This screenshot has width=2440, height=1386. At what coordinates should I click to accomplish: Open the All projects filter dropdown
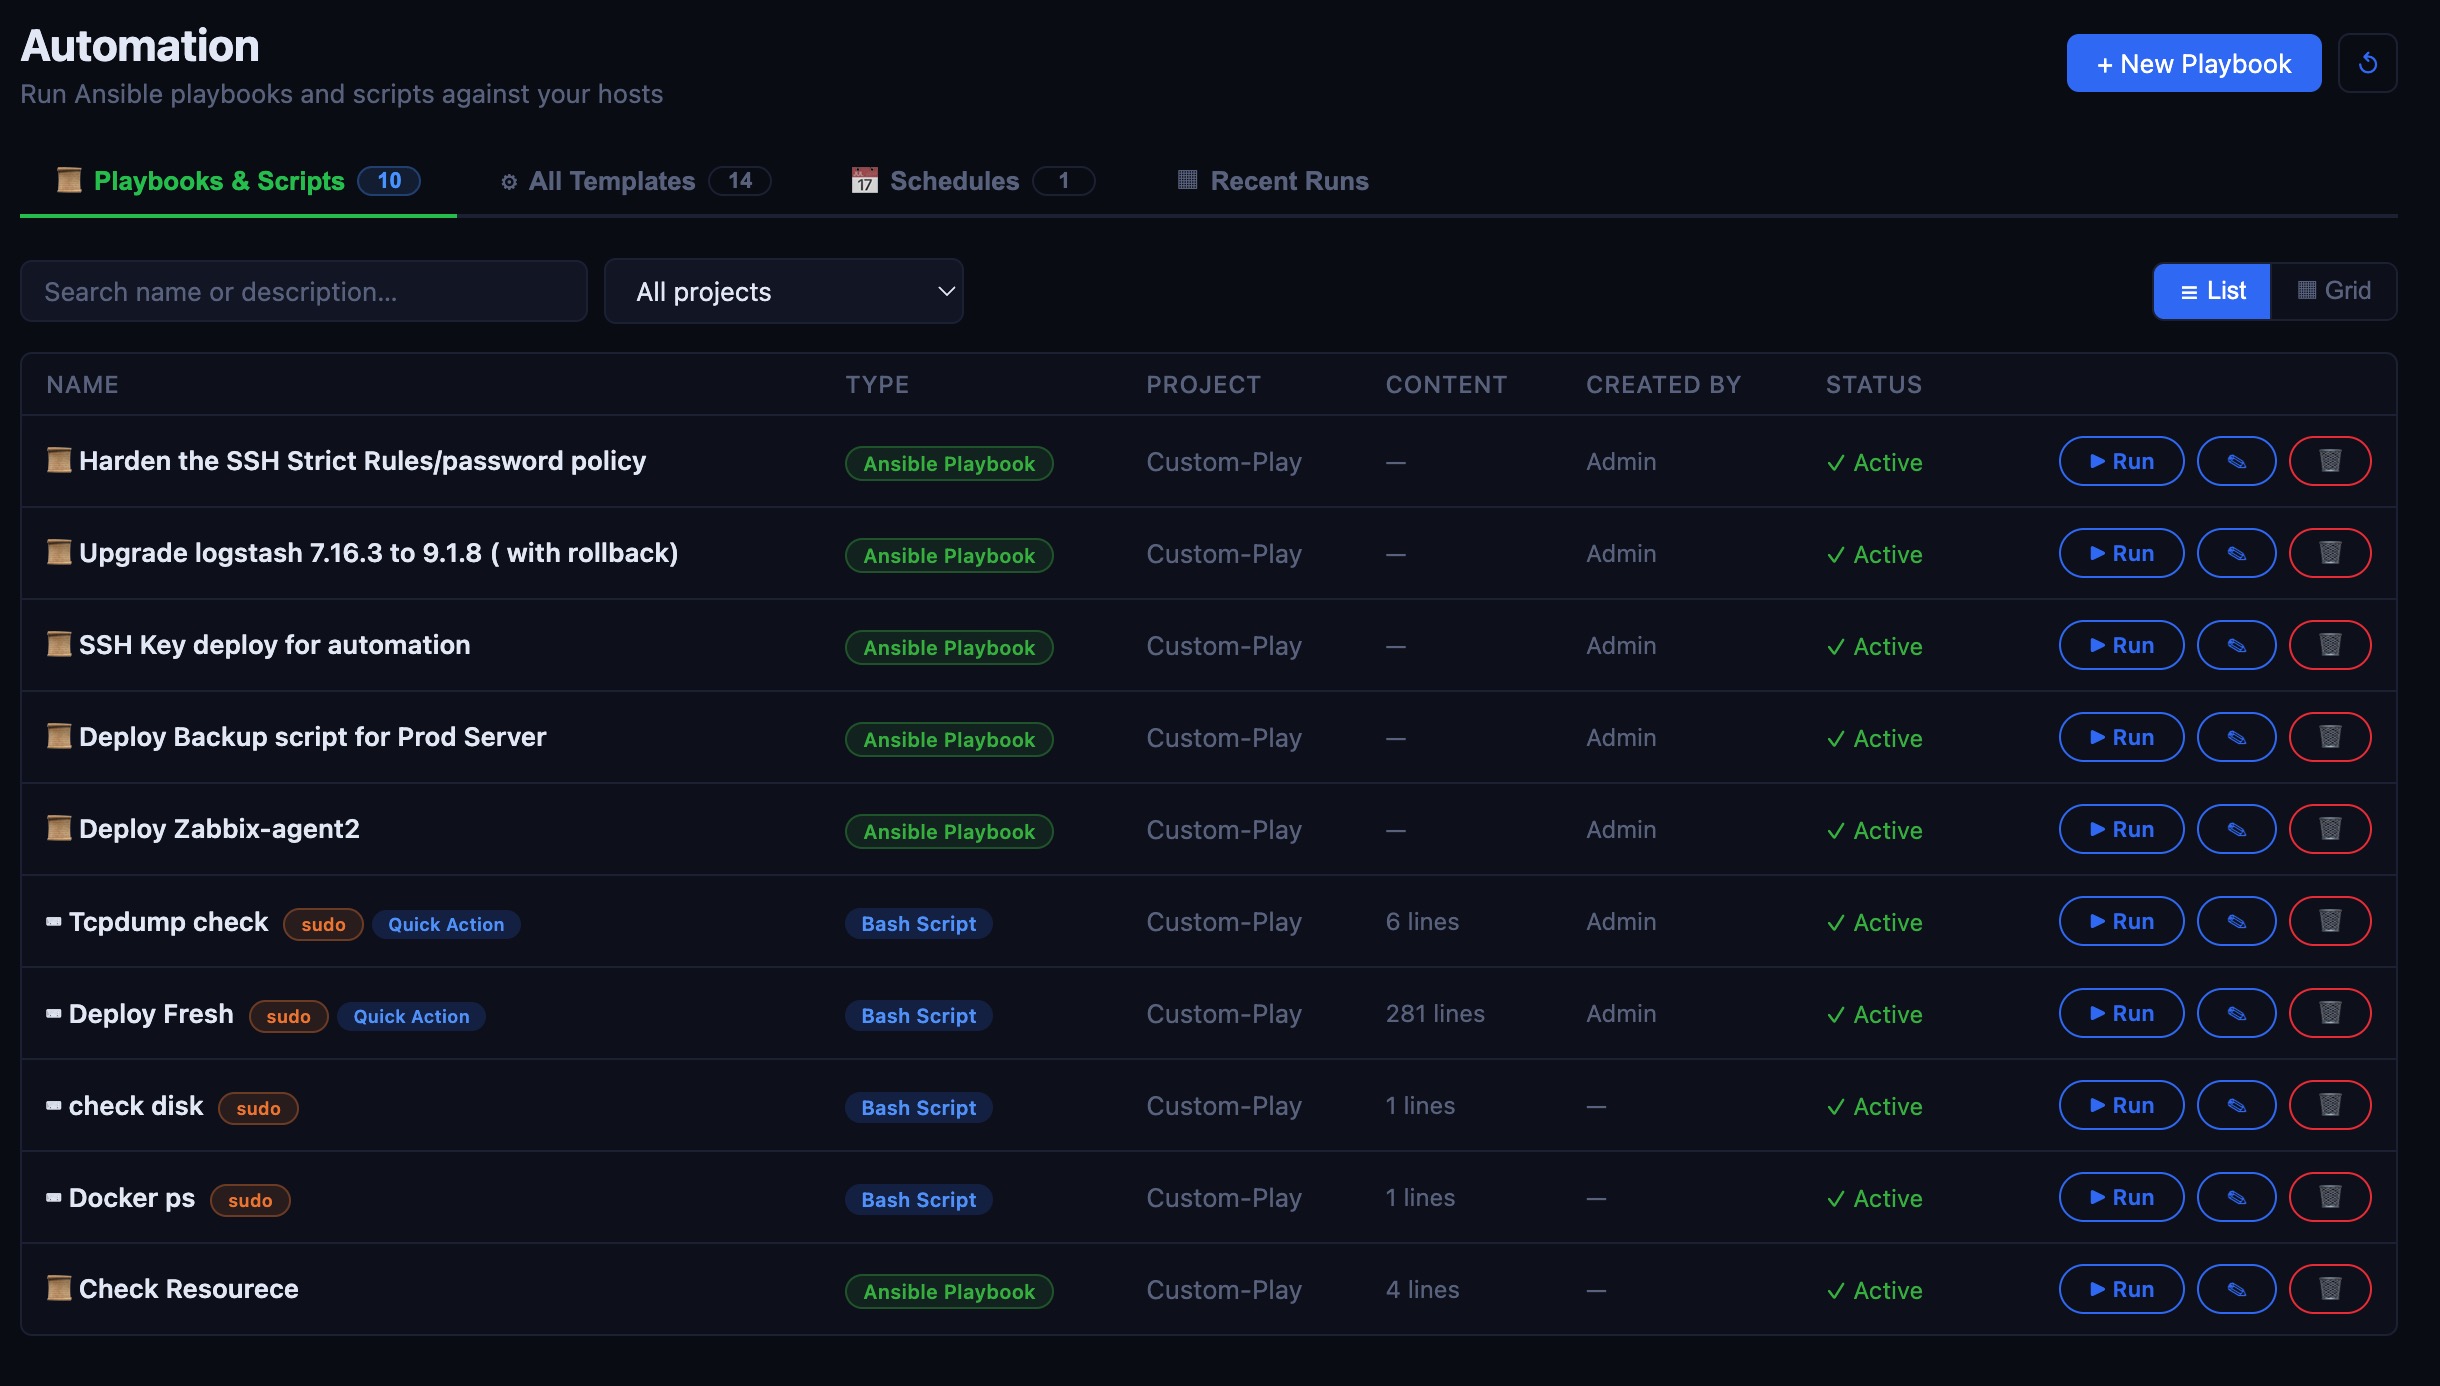click(x=783, y=291)
